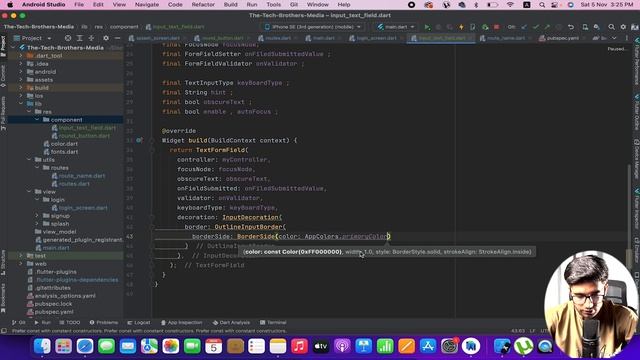Viewport: 640px width, 360px height.
Task: Open macOS Spotlight search in menu bar
Action: [542, 4]
